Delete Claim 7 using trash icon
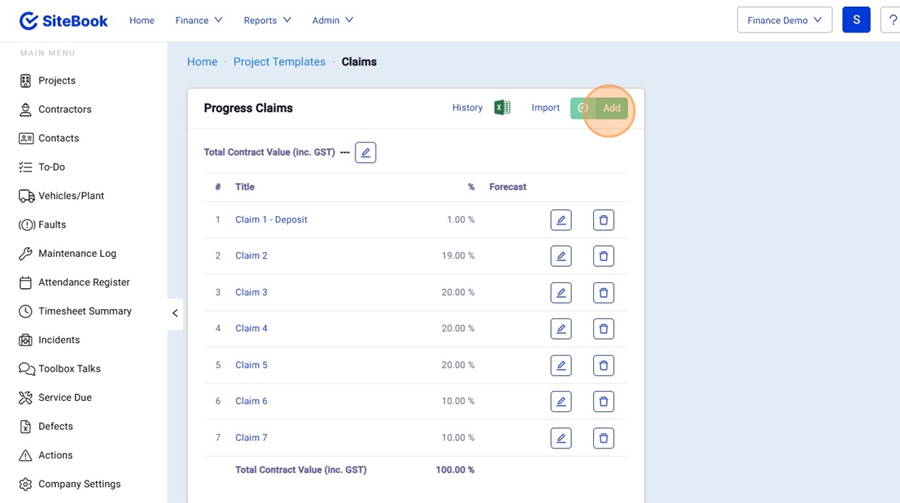The width and height of the screenshot is (900, 503). pyautogui.click(x=603, y=438)
